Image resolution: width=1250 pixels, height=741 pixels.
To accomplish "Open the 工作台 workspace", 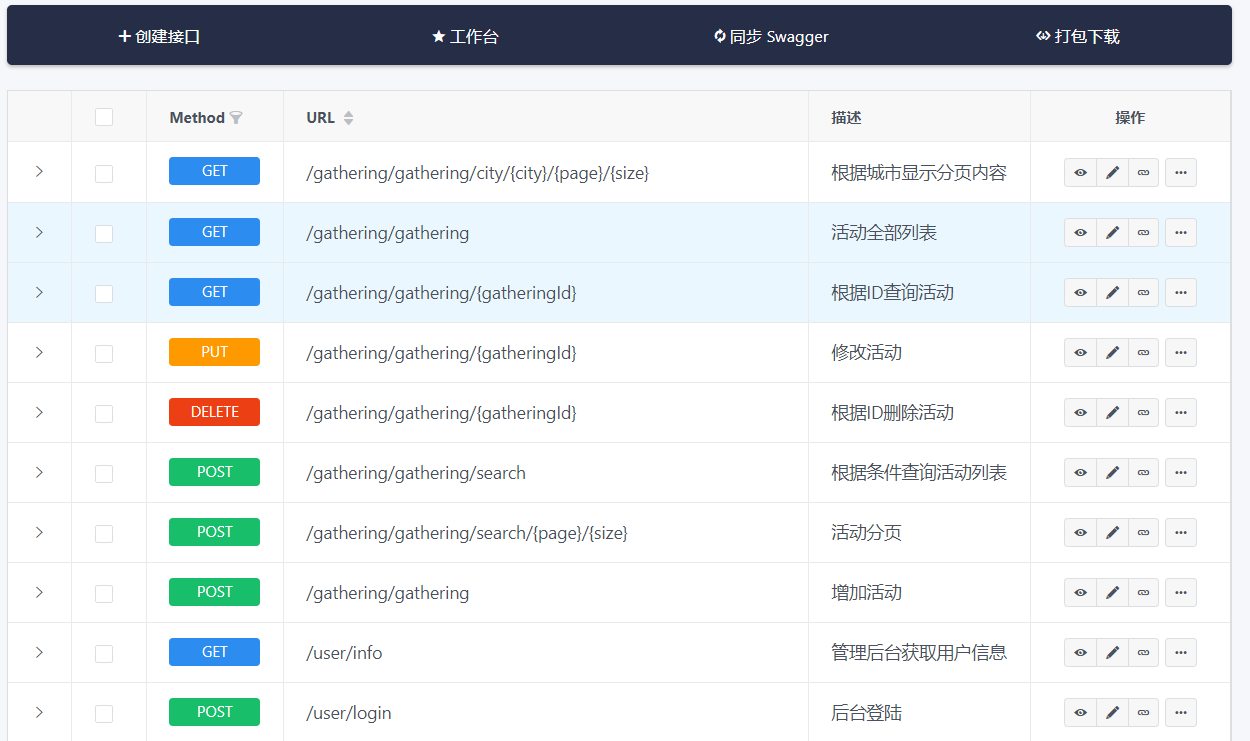I will [465, 36].
